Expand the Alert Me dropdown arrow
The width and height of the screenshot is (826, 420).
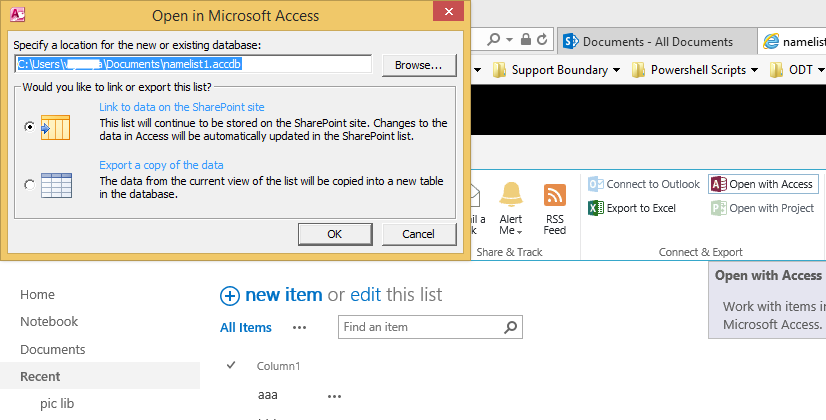click(519, 232)
